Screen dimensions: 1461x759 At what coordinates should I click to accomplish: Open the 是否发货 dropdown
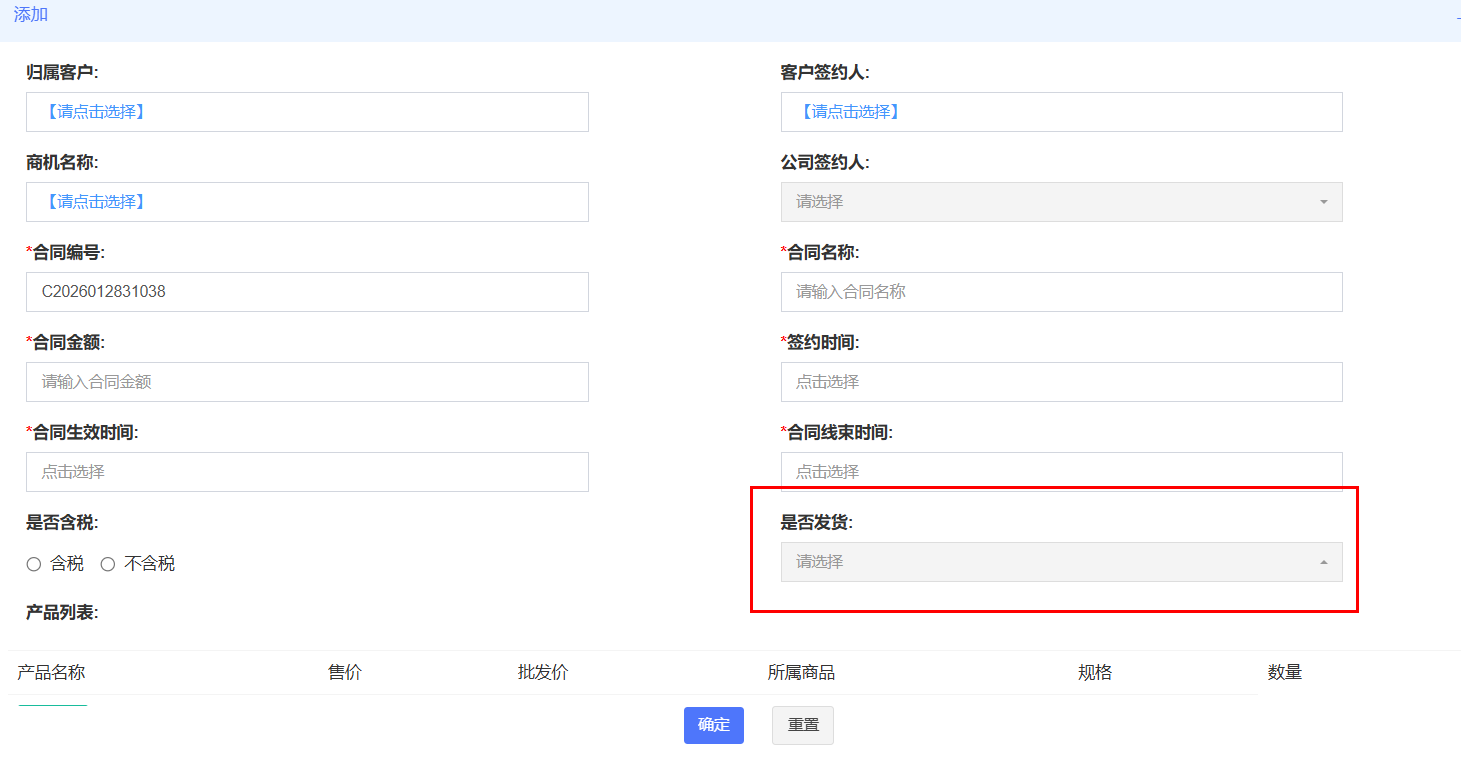[x=1060, y=562]
